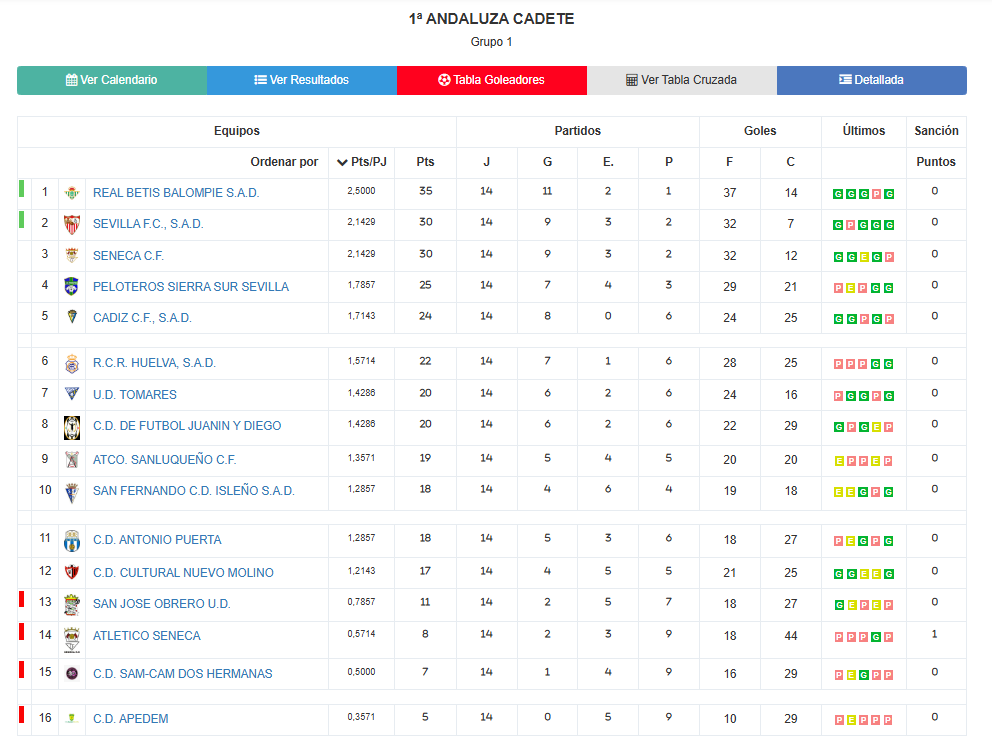Click the R.C.R. Huelva crest icon

(x=72, y=363)
